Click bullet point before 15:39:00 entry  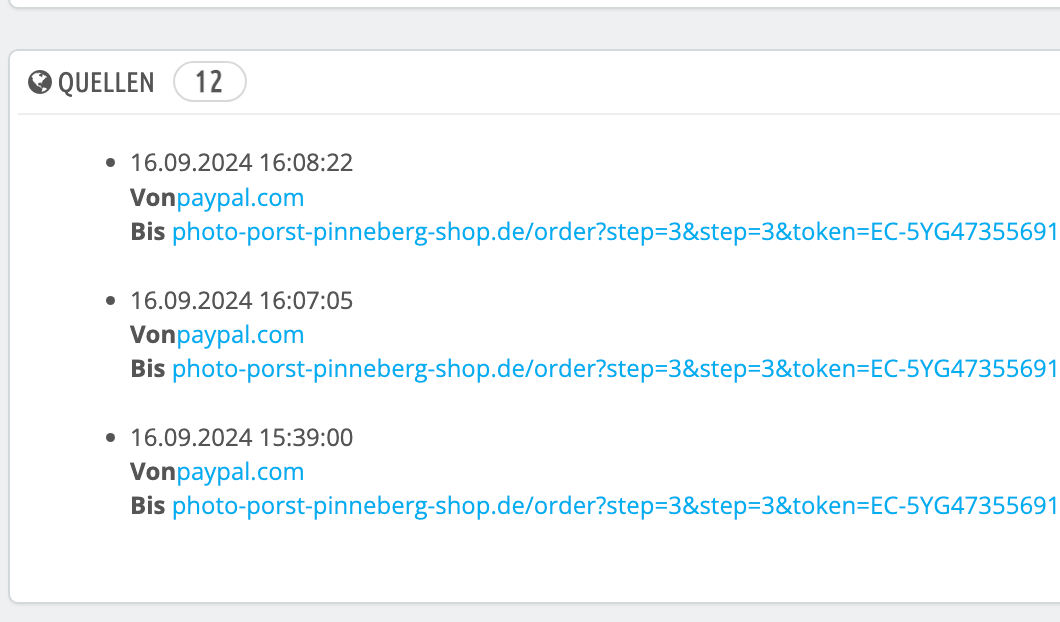pos(111,437)
